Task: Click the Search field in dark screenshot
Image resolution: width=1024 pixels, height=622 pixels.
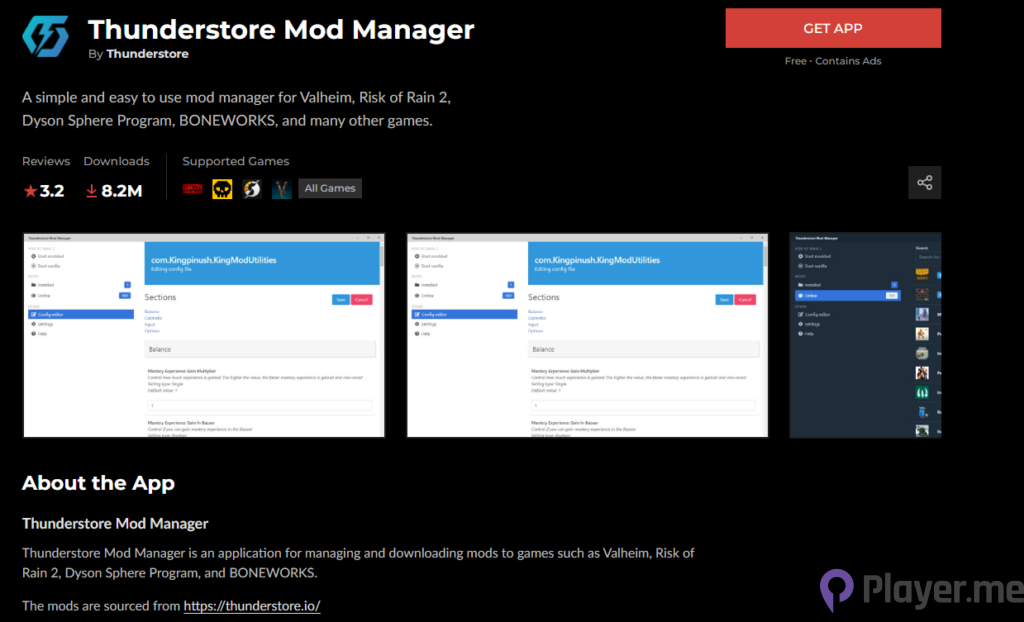Action: pos(928,257)
